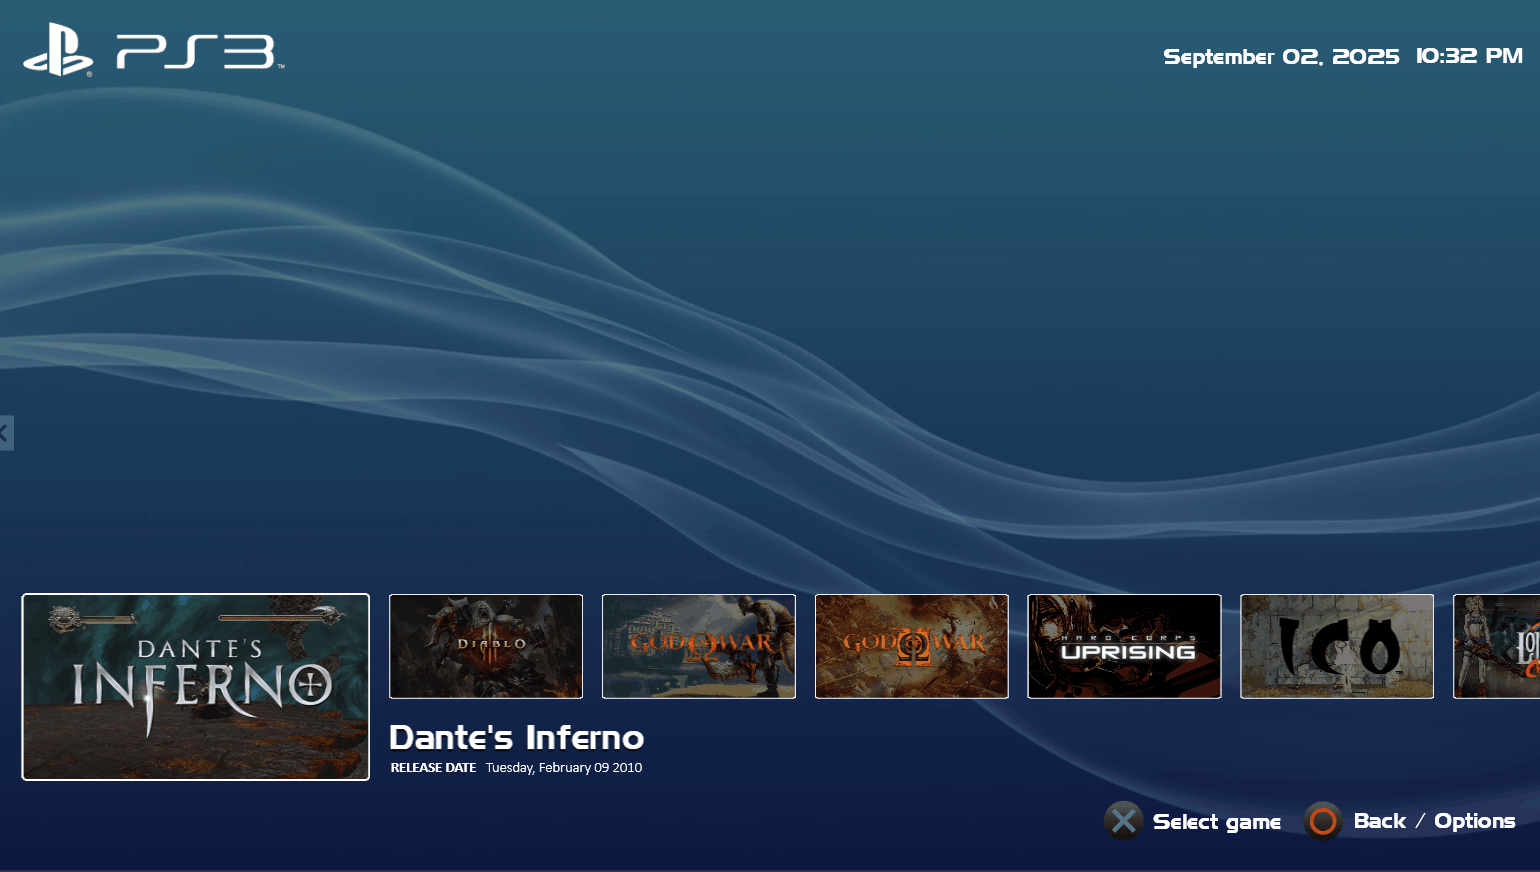The image size is (1540, 872).
Task: Click the Dante's Inferno title text
Action: (516, 738)
